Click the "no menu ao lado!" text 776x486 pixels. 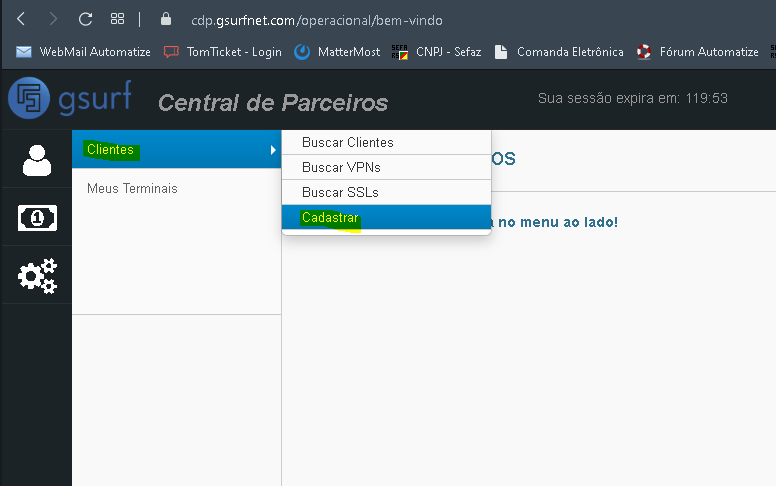point(558,222)
